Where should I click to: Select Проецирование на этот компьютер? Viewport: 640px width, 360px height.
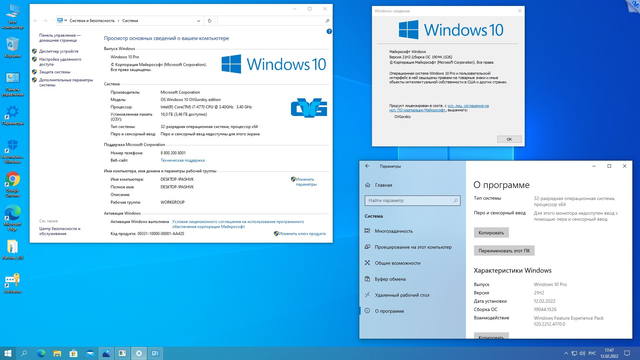tap(413, 247)
